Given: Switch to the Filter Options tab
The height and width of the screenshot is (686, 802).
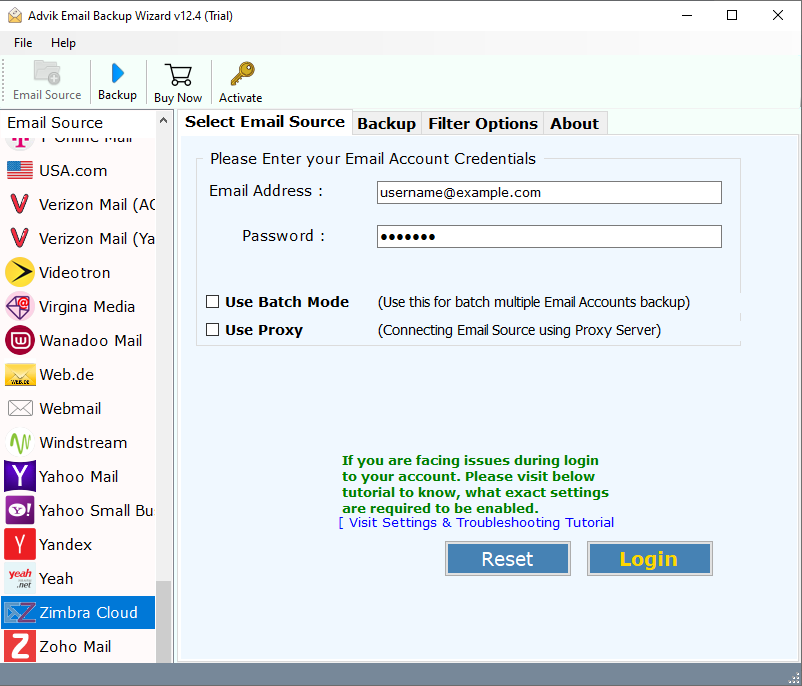Looking at the screenshot, I should pyautogui.click(x=483, y=123).
